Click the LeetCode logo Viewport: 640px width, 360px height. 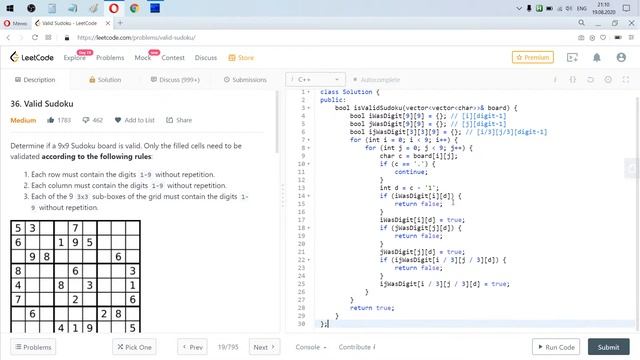coord(31,58)
